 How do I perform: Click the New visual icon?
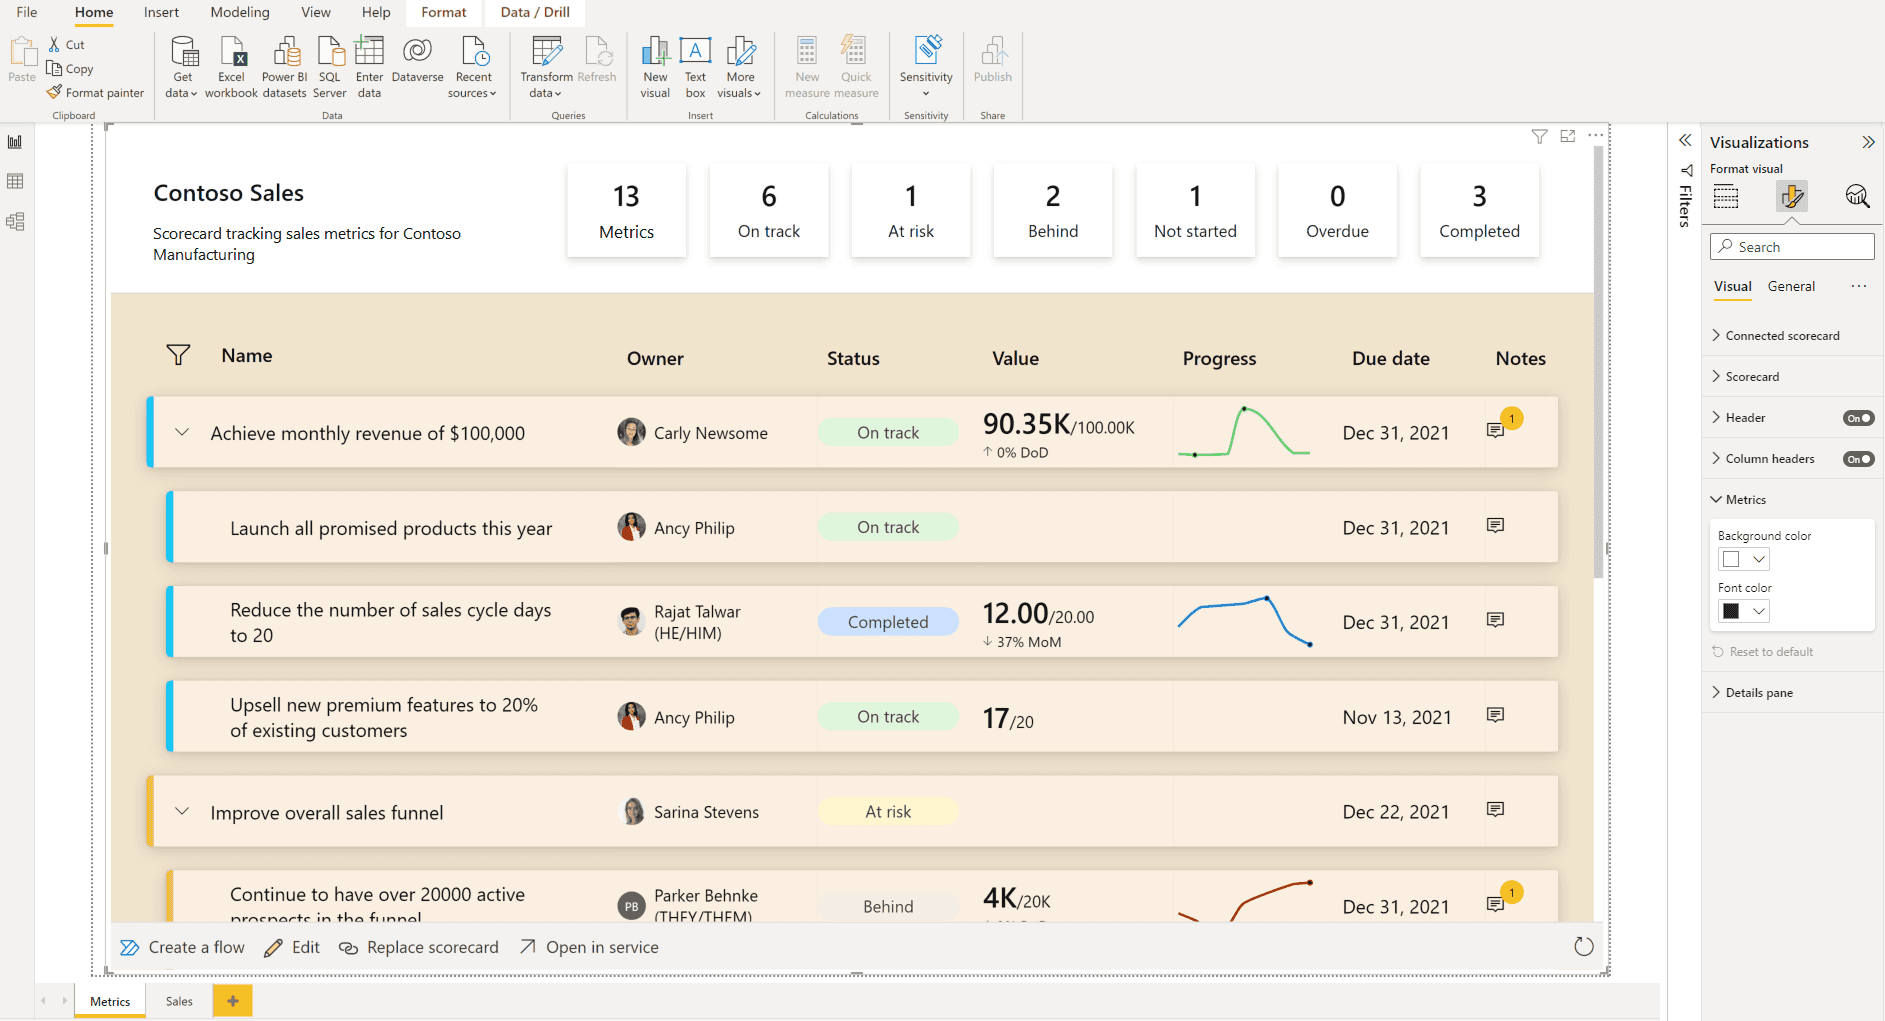click(x=655, y=54)
